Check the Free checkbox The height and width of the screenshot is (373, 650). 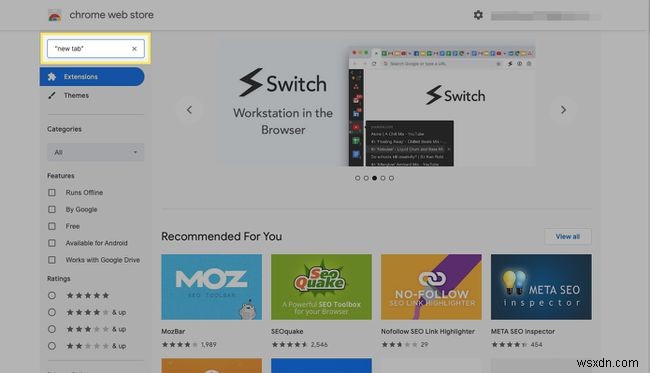[x=52, y=226]
